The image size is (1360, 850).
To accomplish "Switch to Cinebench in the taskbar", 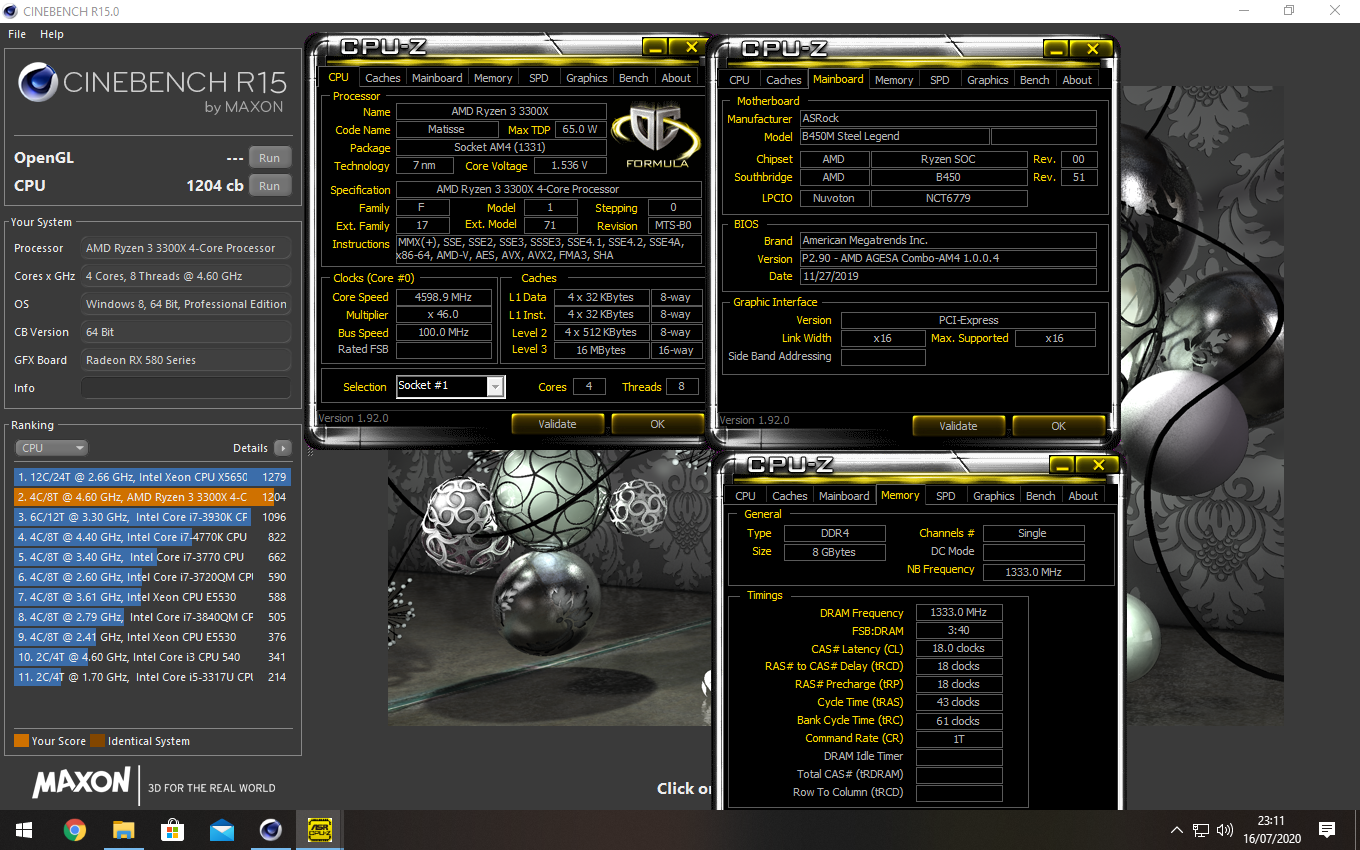I will [x=270, y=830].
